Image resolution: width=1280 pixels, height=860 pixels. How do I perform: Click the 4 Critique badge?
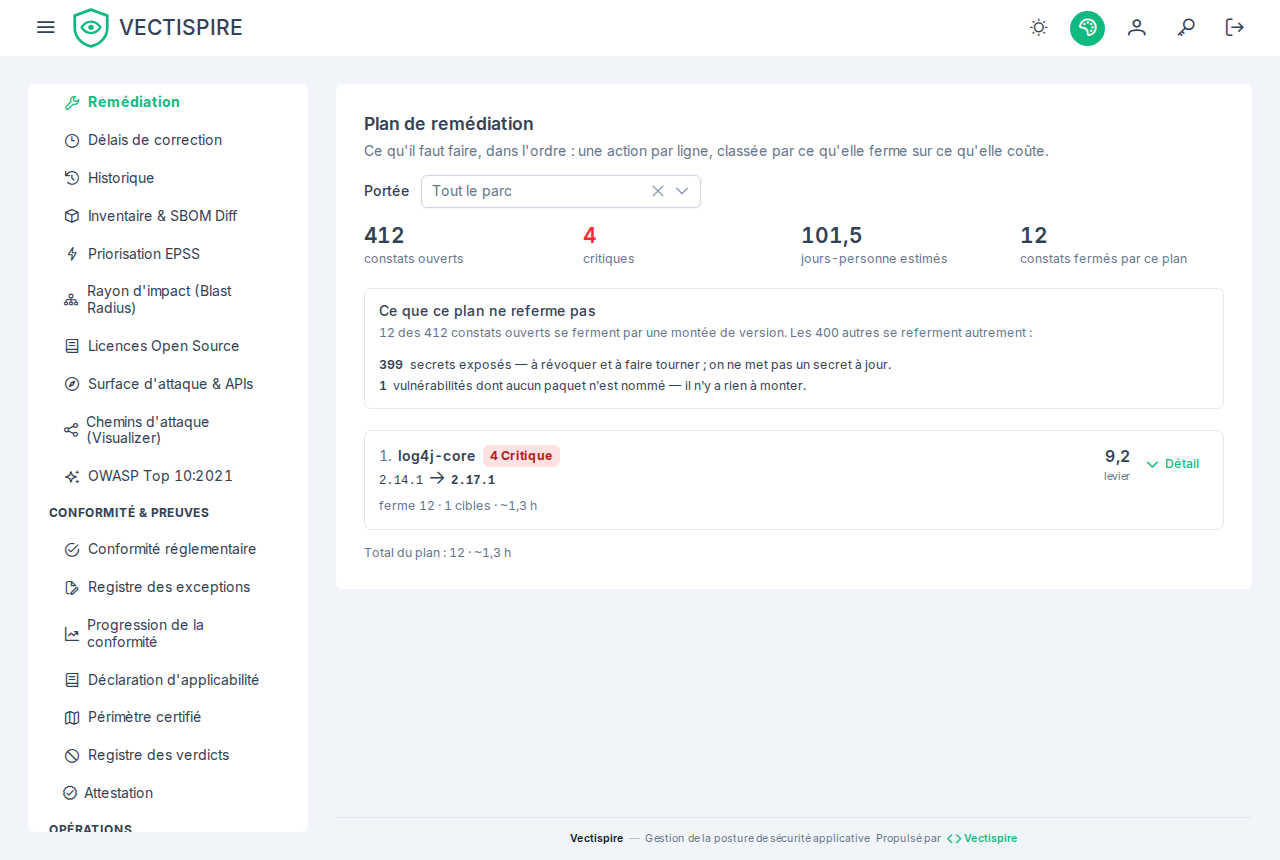tap(521, 456)
